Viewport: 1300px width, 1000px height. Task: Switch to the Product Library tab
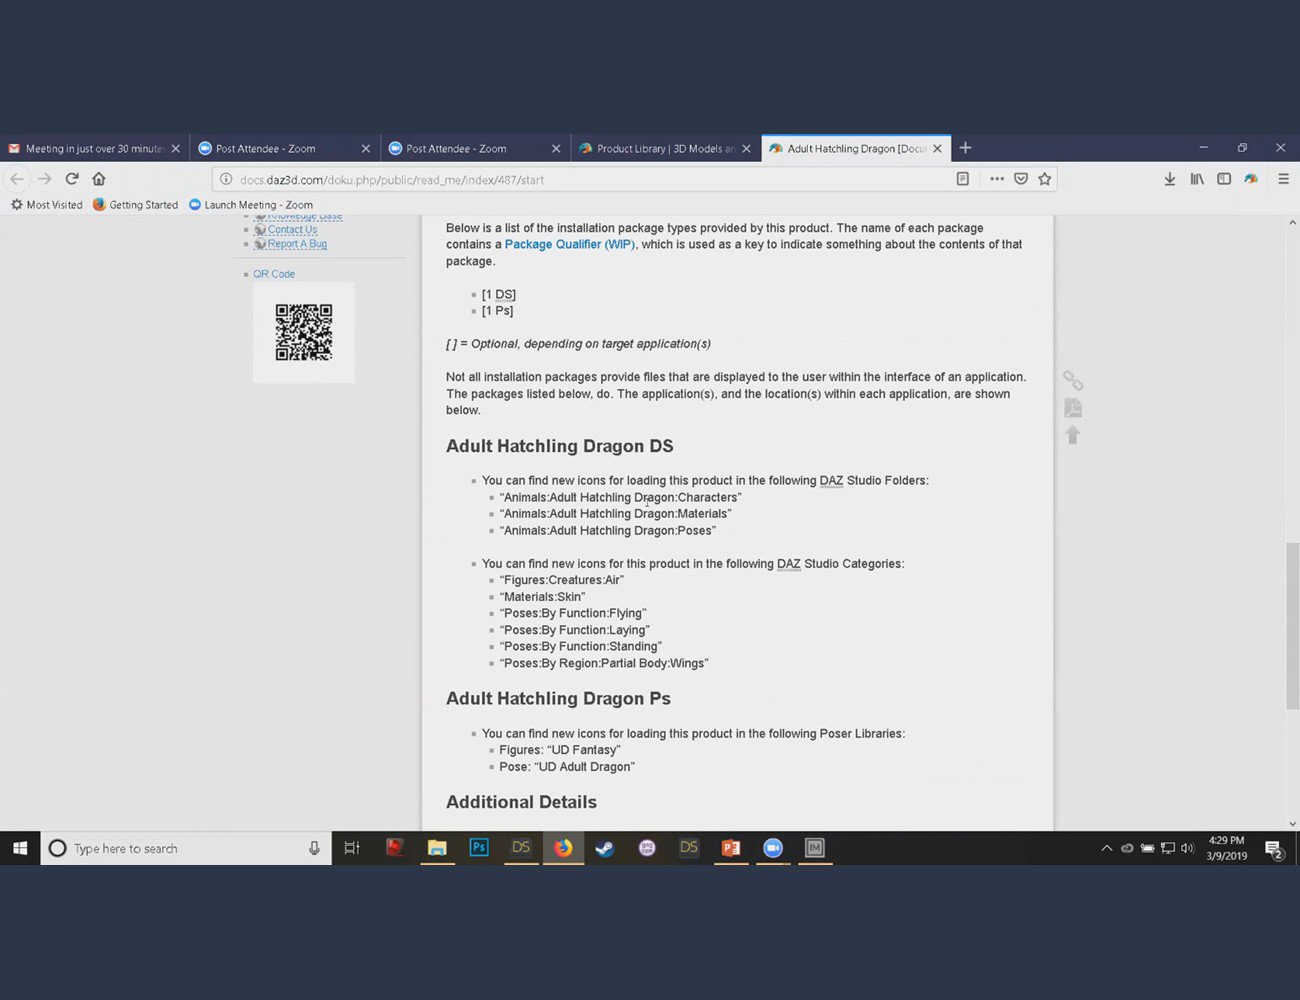coord(665,148)
